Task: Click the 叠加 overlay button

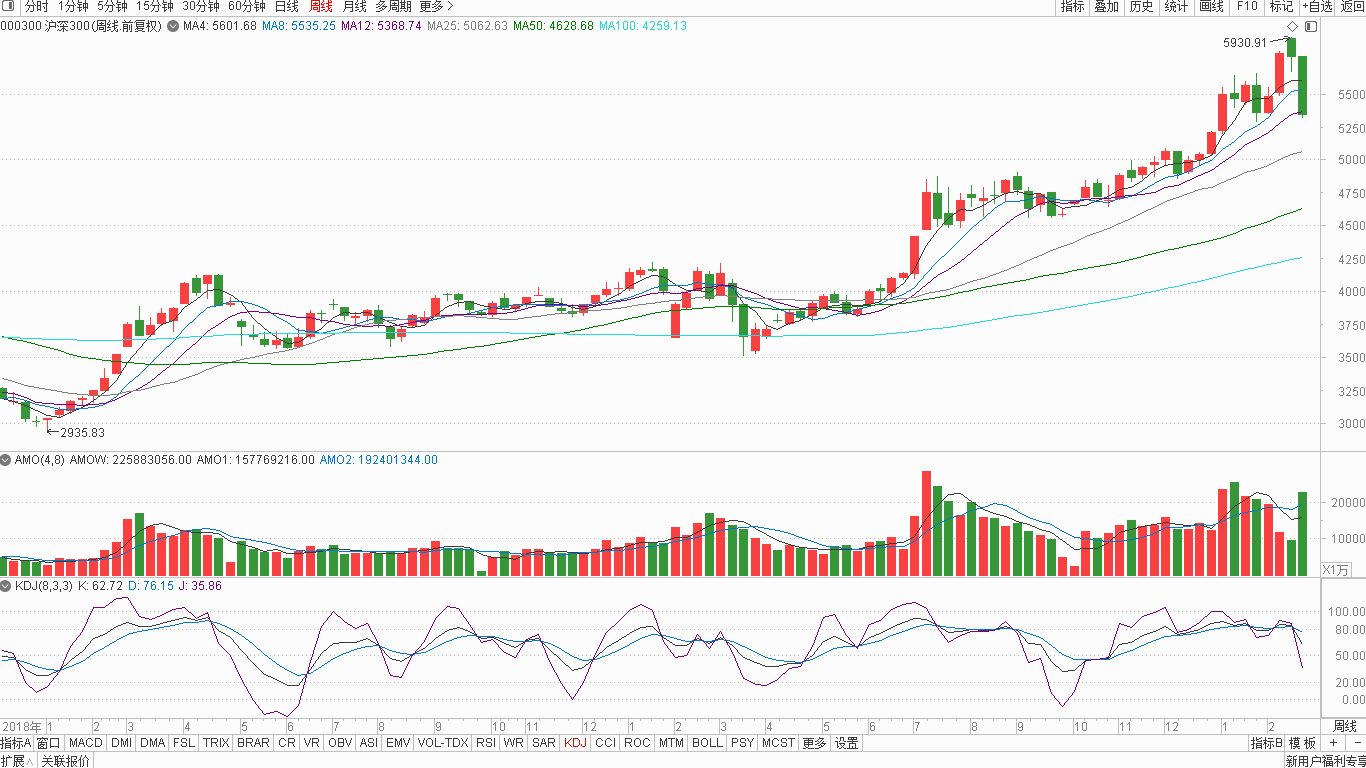Action: pos(1106,6)
